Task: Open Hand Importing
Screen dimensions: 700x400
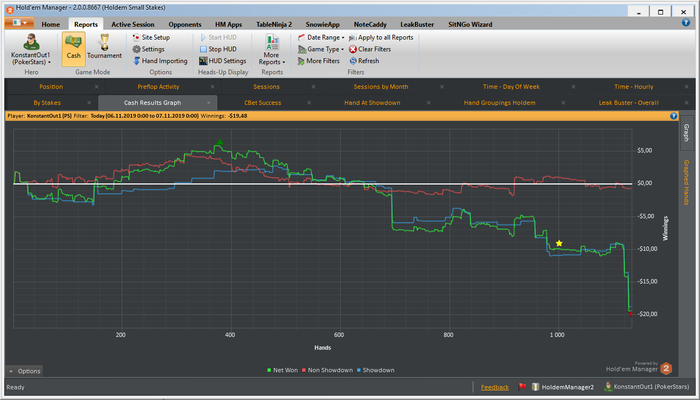Action: (x=160, y=61)
